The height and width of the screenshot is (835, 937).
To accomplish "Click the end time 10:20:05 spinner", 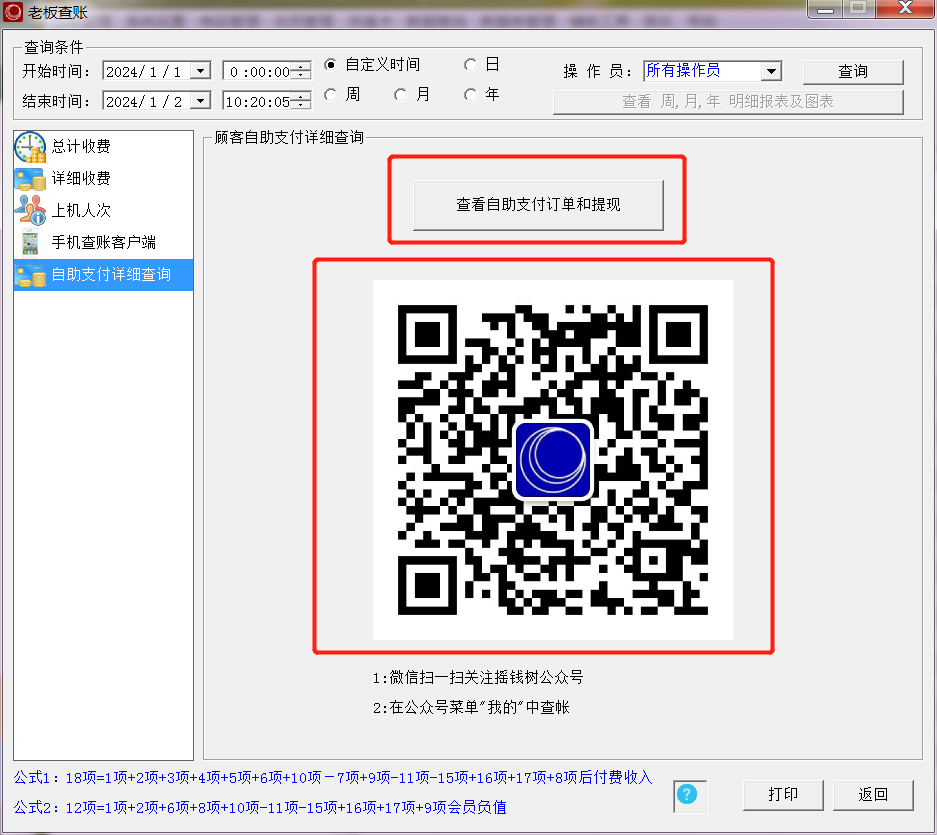I will 303,101.
